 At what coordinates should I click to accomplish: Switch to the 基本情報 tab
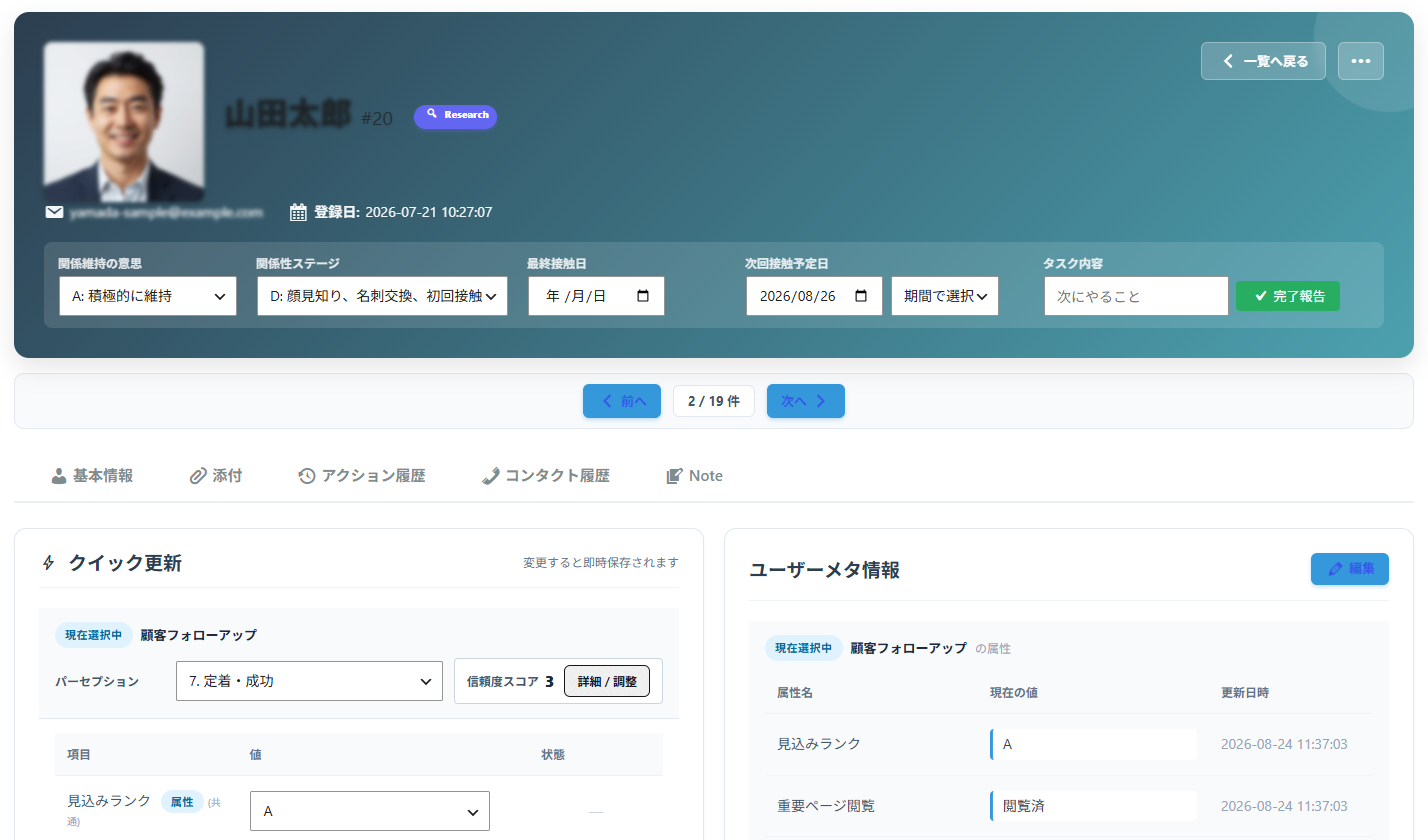point(92,476)
